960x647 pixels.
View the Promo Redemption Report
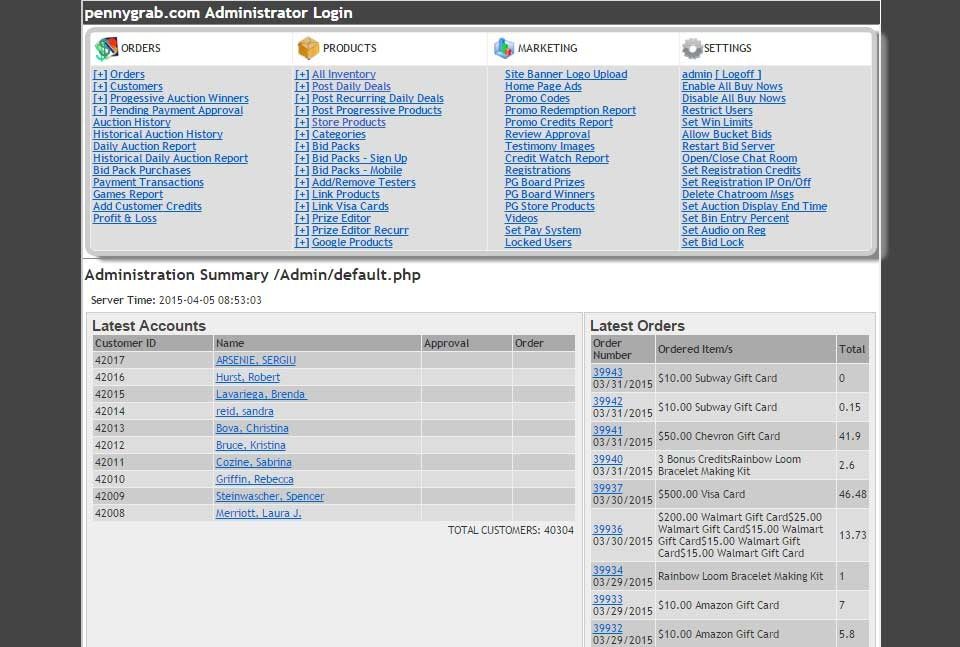click(x=571, y=110)
